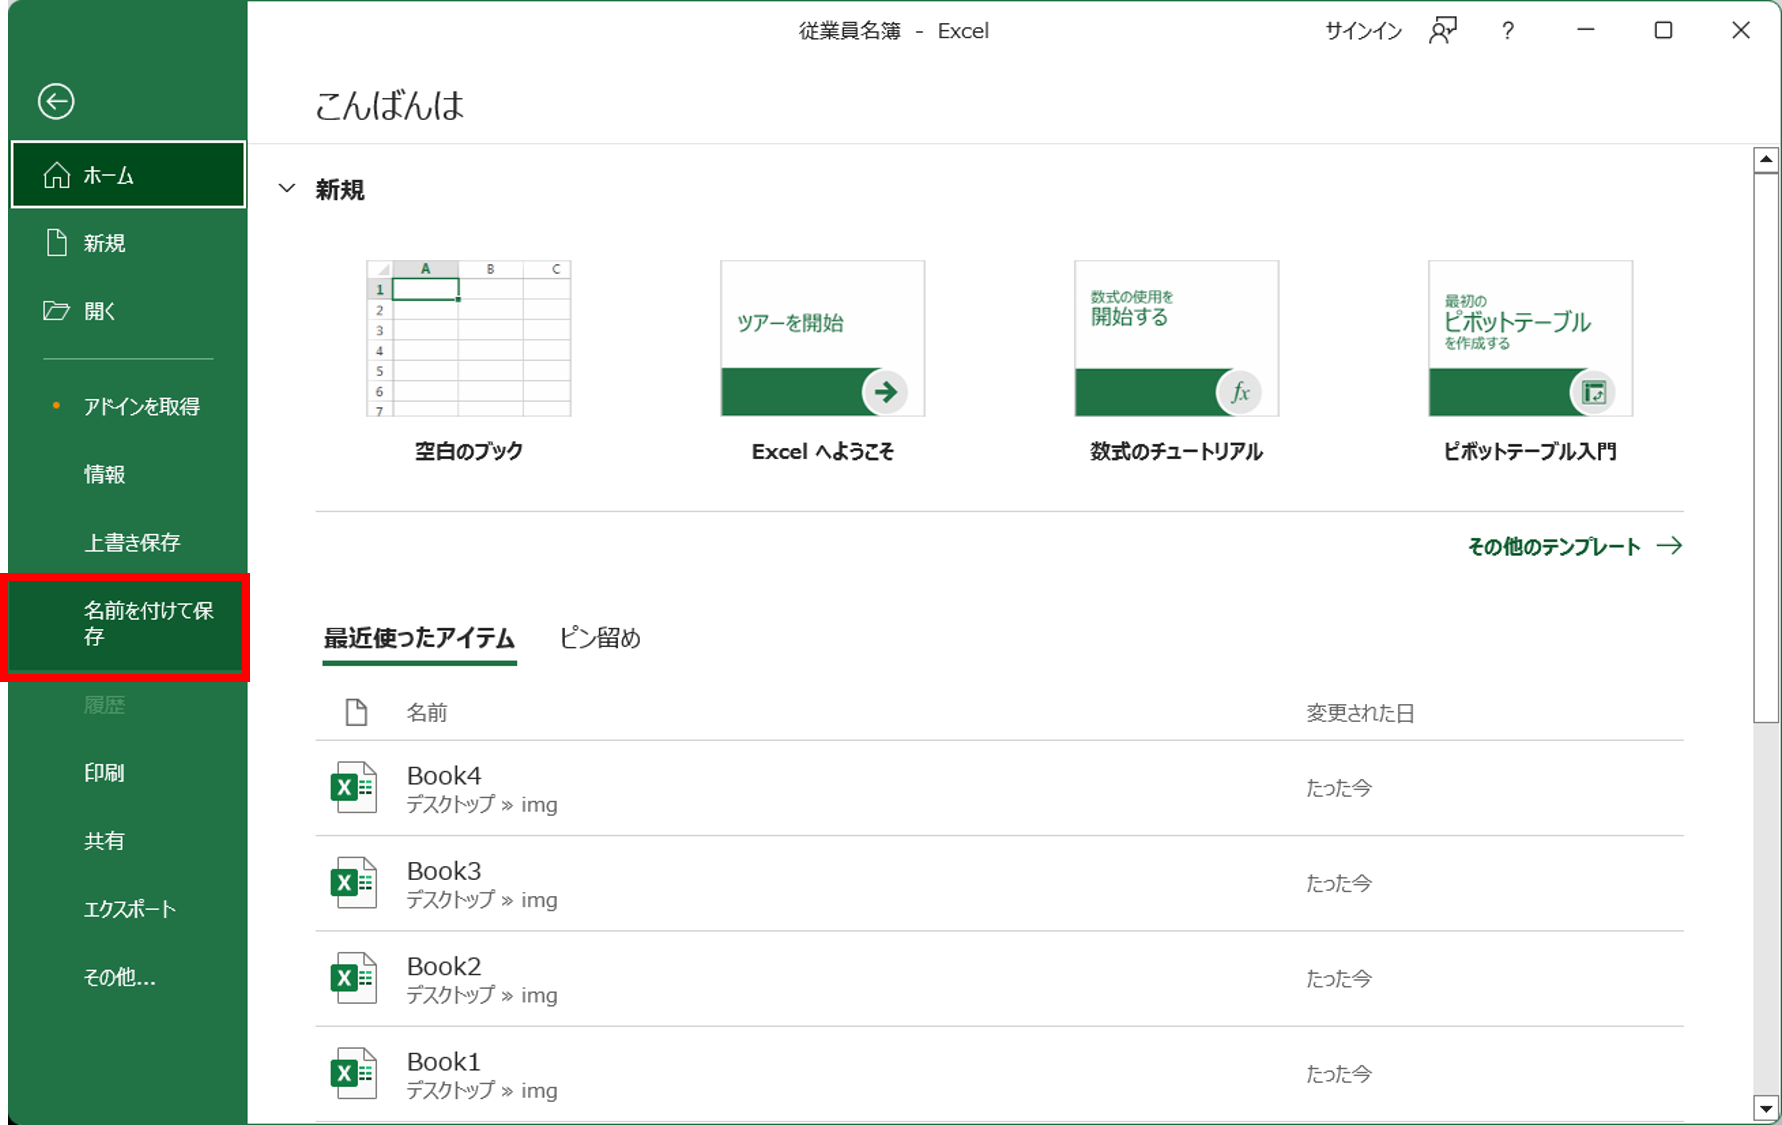1782x1125 pixels.
Task: Click the Book4 Excel file icon
Action: click(x=353, y=788)
